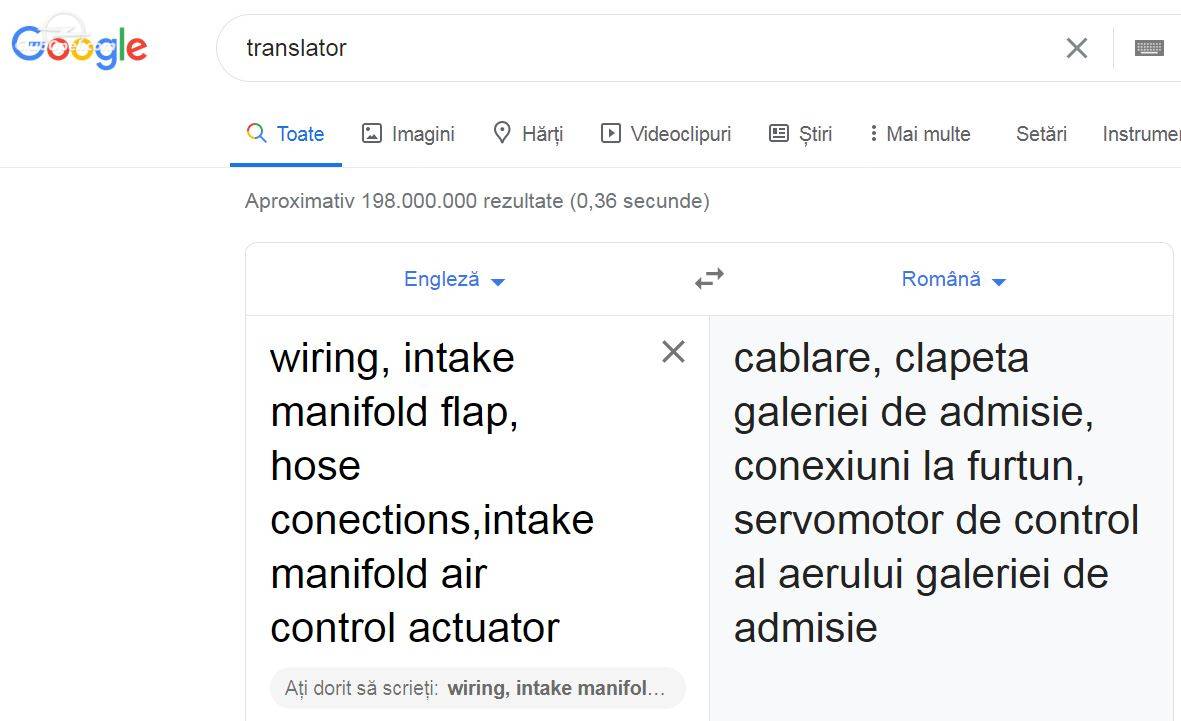Swap languages with the arrows icon
Viewport: 1181px width, 721px height.
[710, 279]
